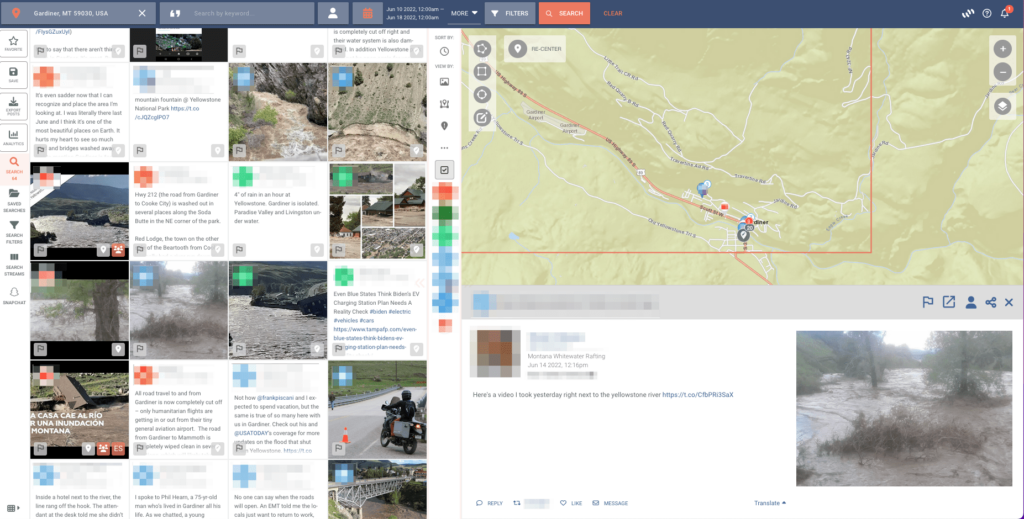
Task: Open the t.co/CfbPRi3SaX link
Action: (x=698, y=395)
